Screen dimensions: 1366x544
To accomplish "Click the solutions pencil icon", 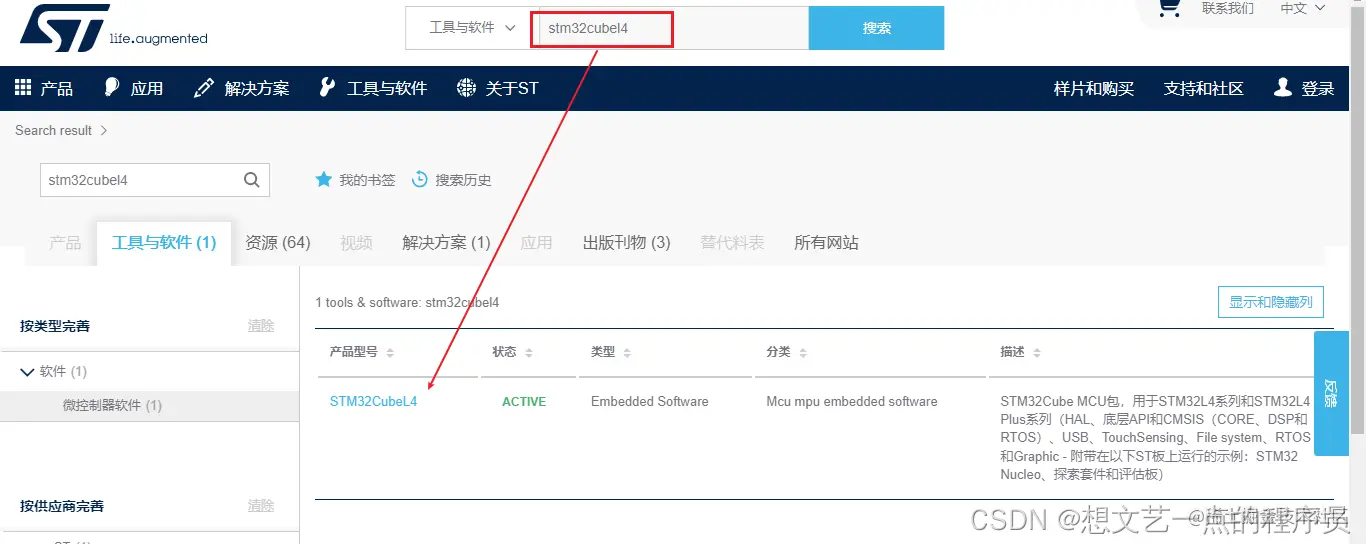I will coord(203,88).
